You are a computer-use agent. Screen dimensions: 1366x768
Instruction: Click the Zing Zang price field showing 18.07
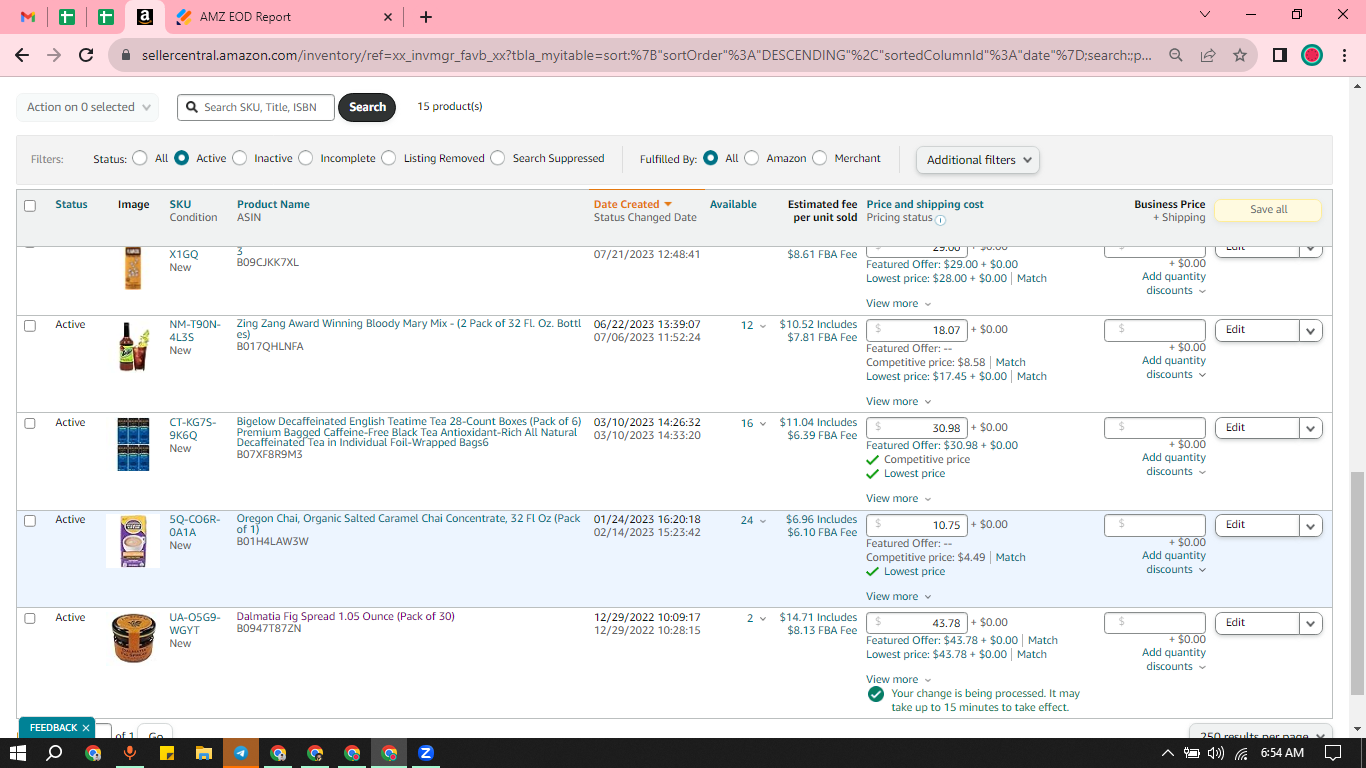click(x=917, y=330)
